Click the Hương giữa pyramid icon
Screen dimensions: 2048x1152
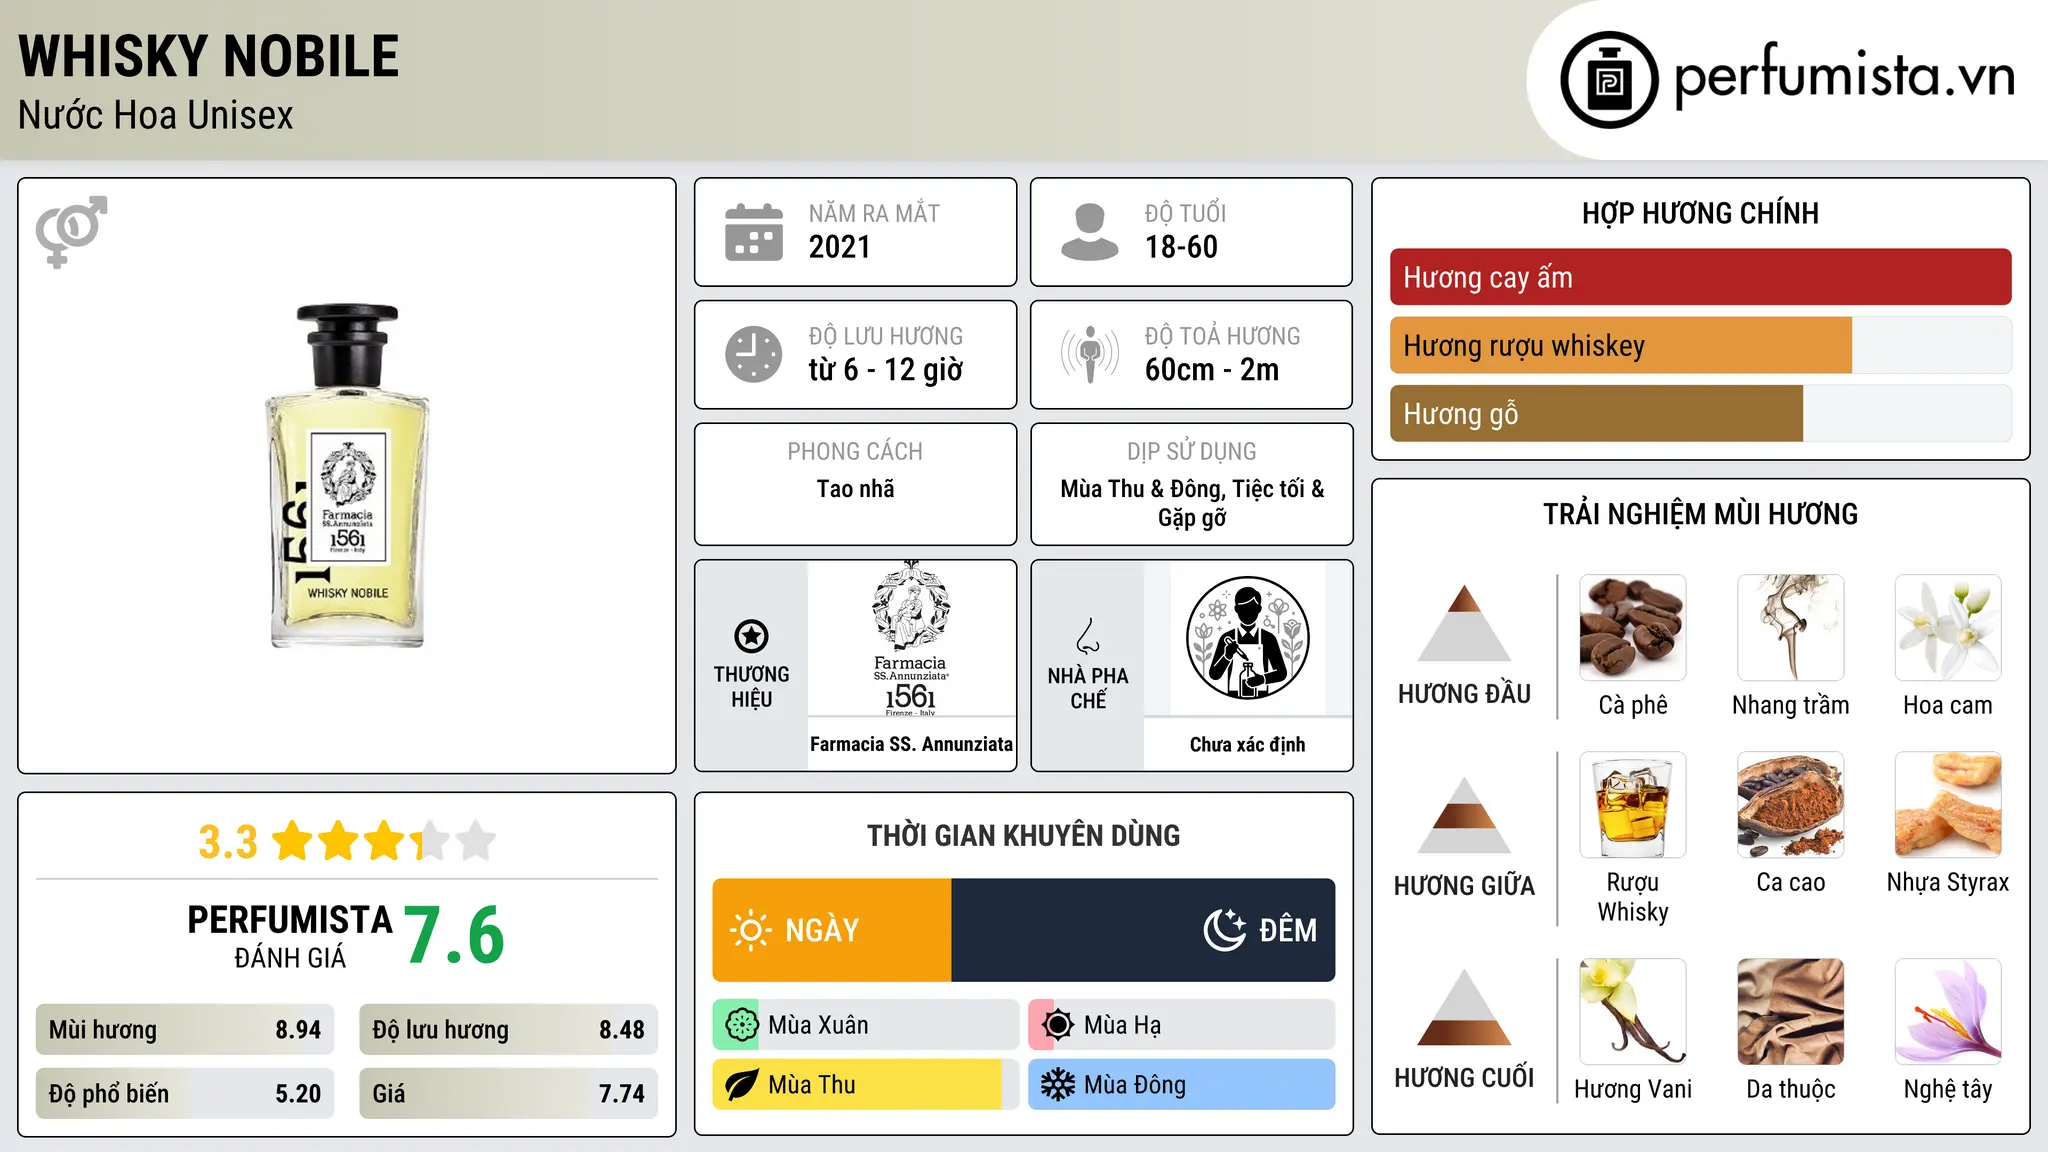point(1464,815)
